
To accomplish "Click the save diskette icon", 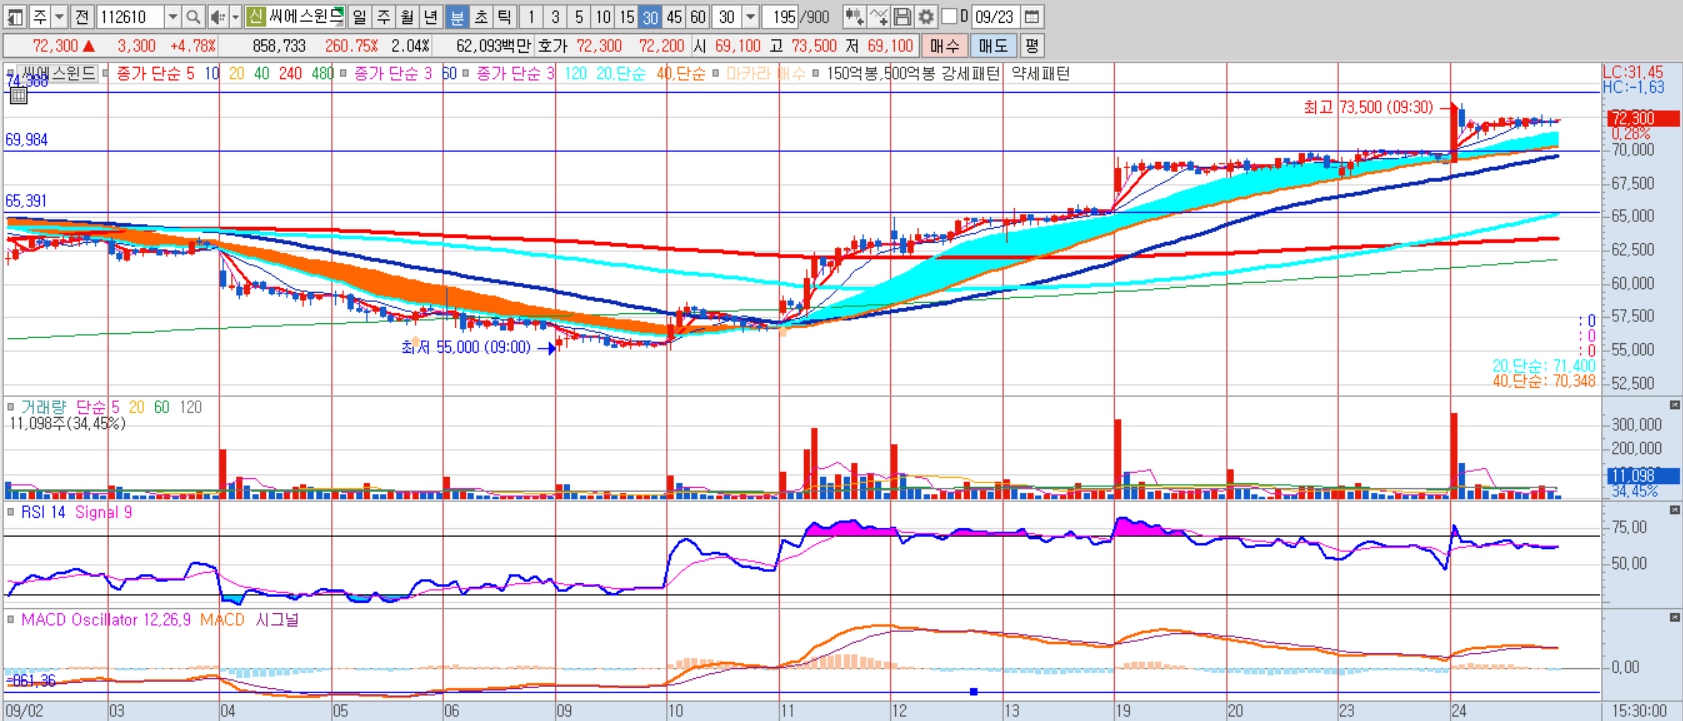I will coord(902,17).
